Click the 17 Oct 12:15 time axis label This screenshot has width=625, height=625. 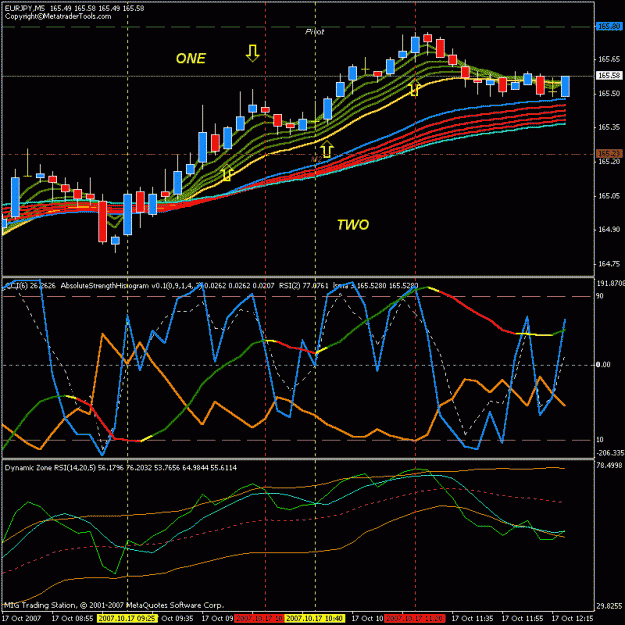pyautogui.click(x=572, y=619)
